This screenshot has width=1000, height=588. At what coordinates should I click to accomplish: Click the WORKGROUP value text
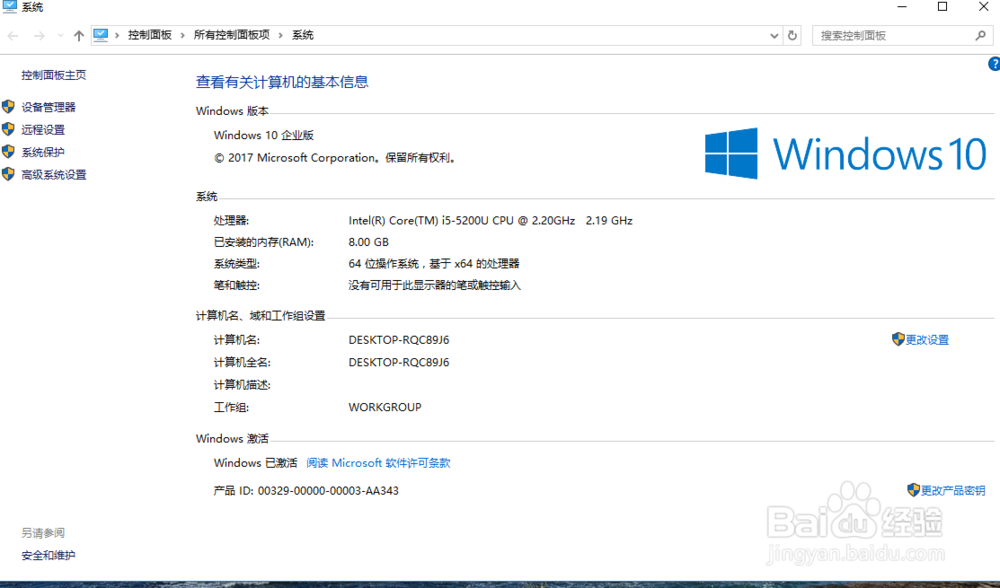tap(385, 407)
